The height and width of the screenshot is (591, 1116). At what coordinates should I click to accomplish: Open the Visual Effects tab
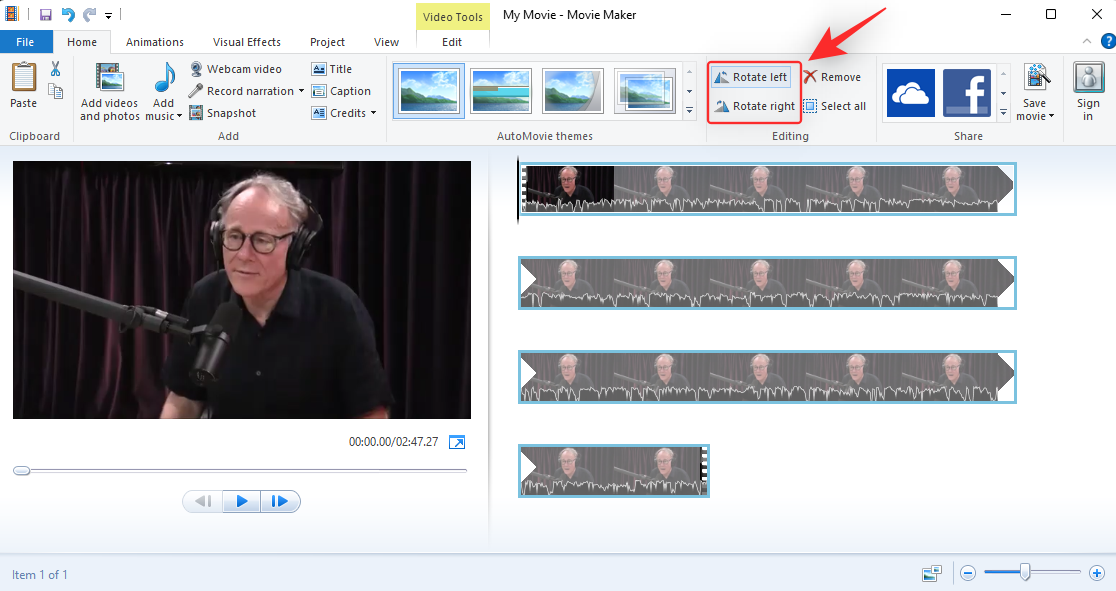click(x=246, y=42)
